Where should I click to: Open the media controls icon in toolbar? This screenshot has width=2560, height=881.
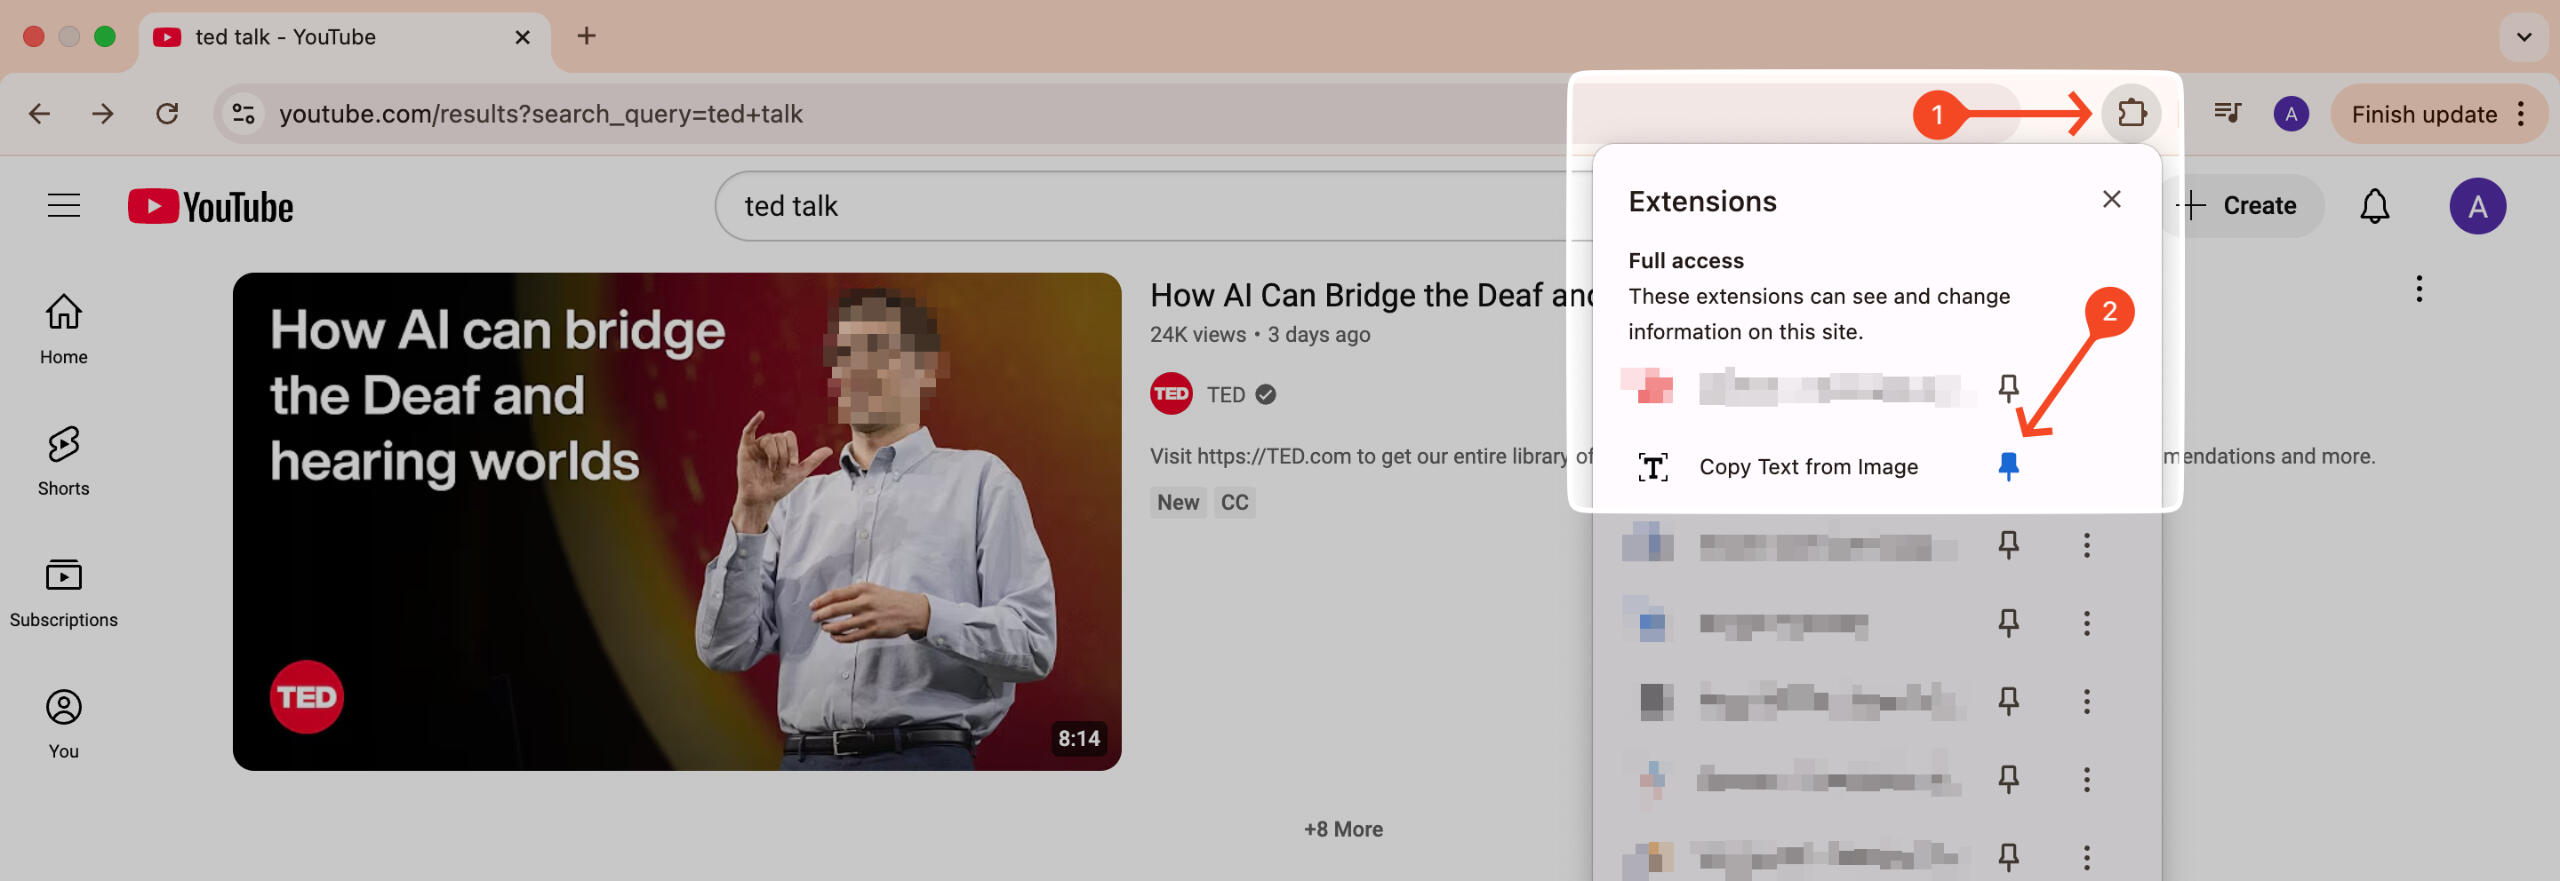click(x=2227, y=113)
